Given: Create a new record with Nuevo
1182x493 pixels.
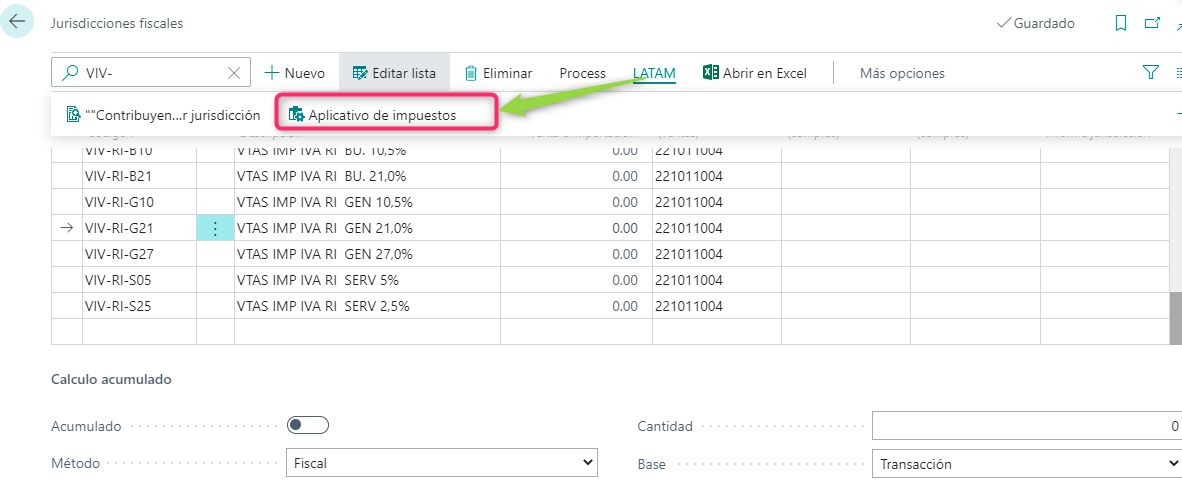Looking at the screenshot, I should tap(295, 73).
